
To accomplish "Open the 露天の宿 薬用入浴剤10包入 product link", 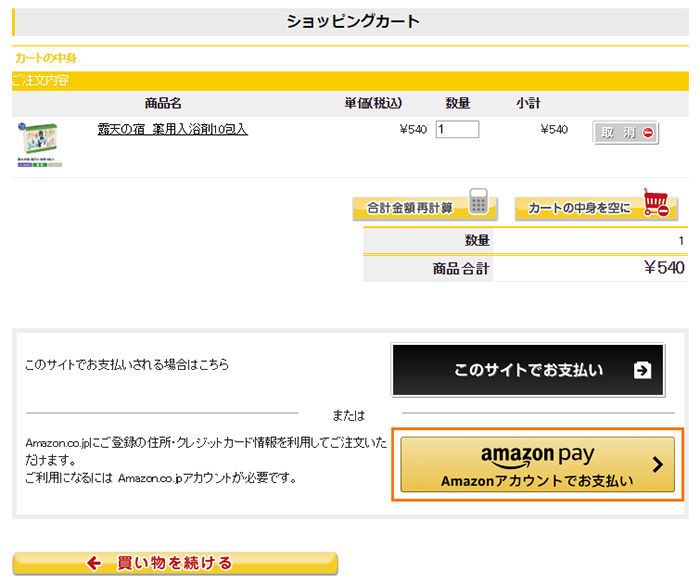I will (172, 129).
